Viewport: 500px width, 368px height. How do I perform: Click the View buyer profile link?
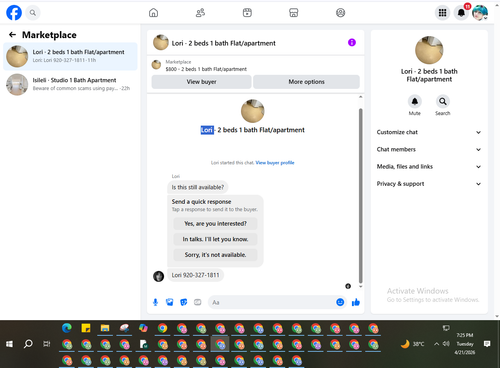point(275,163)
